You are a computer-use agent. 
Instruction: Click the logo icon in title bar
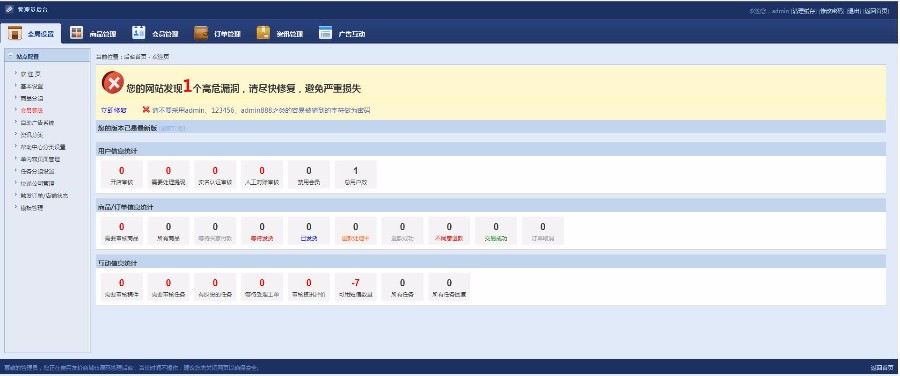click(9, 9)
